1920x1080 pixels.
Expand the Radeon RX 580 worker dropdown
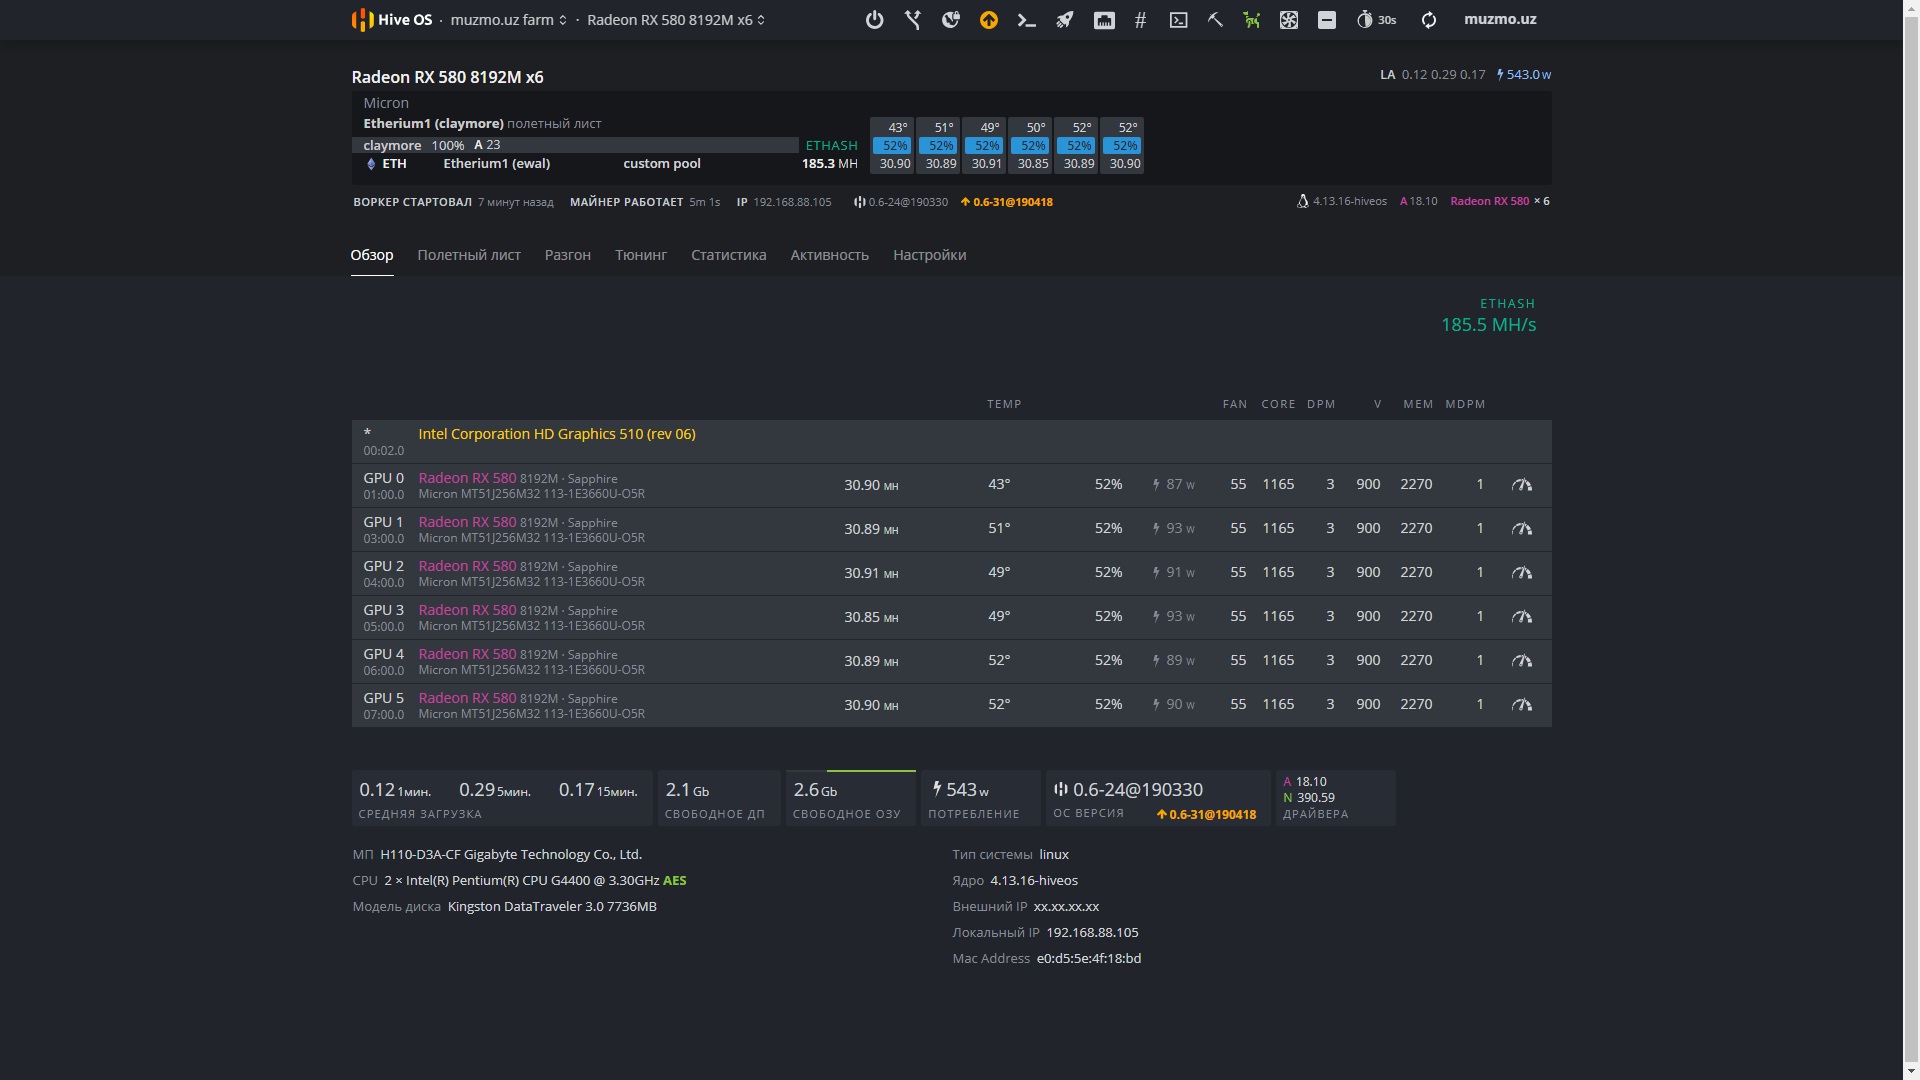point(675,20)
